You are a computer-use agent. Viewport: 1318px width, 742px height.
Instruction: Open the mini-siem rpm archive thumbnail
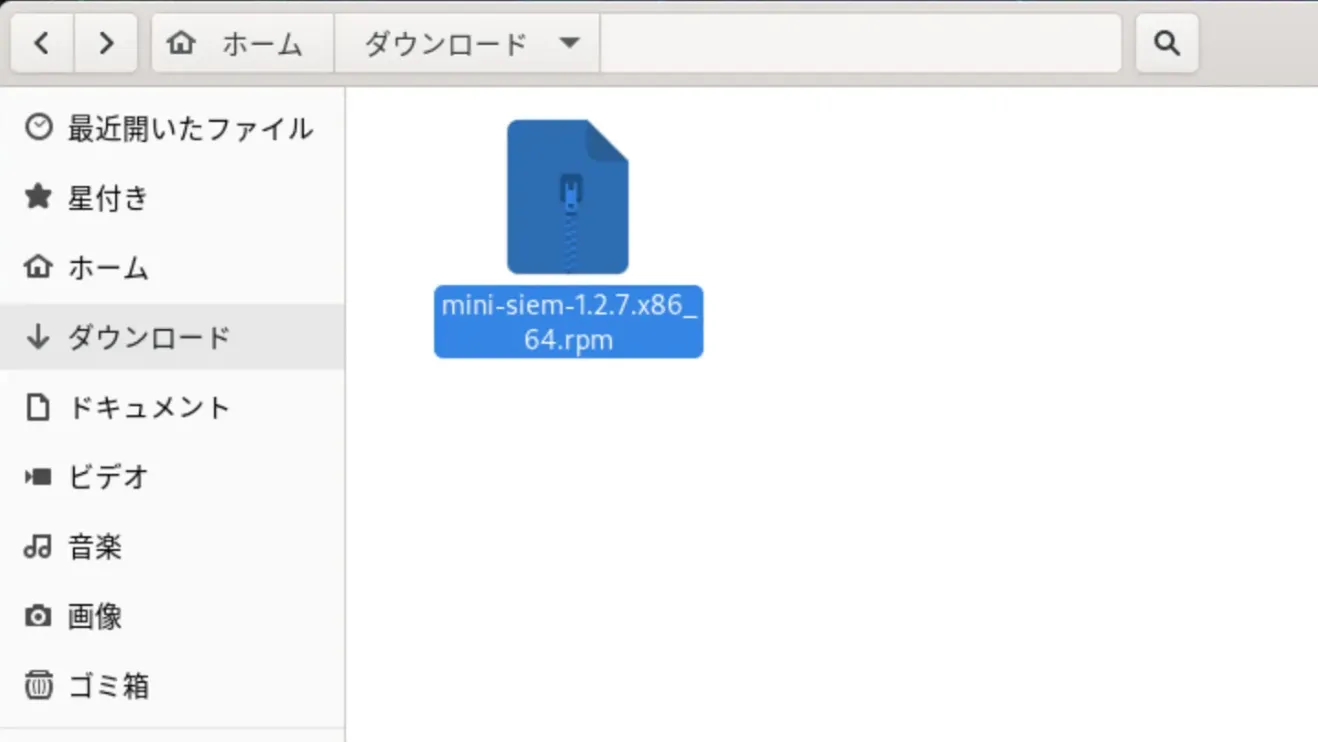[x=568, y=197]
